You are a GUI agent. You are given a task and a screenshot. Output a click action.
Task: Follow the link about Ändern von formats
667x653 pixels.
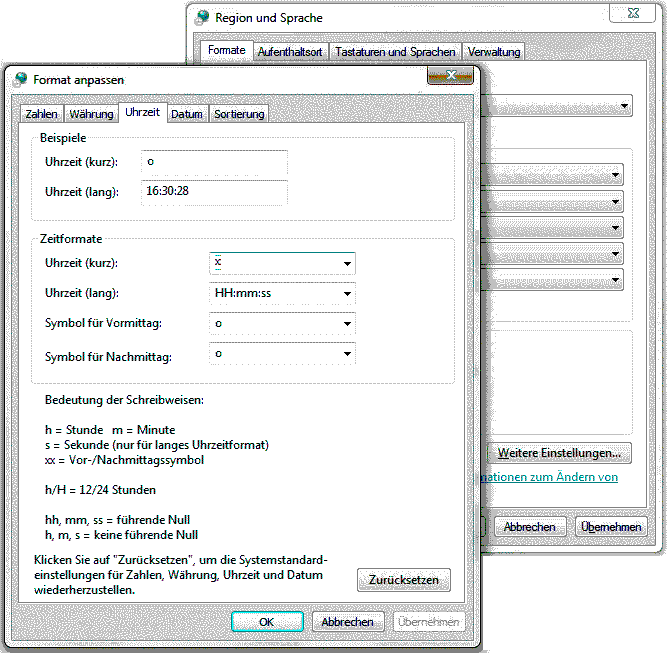pos(548,477)
